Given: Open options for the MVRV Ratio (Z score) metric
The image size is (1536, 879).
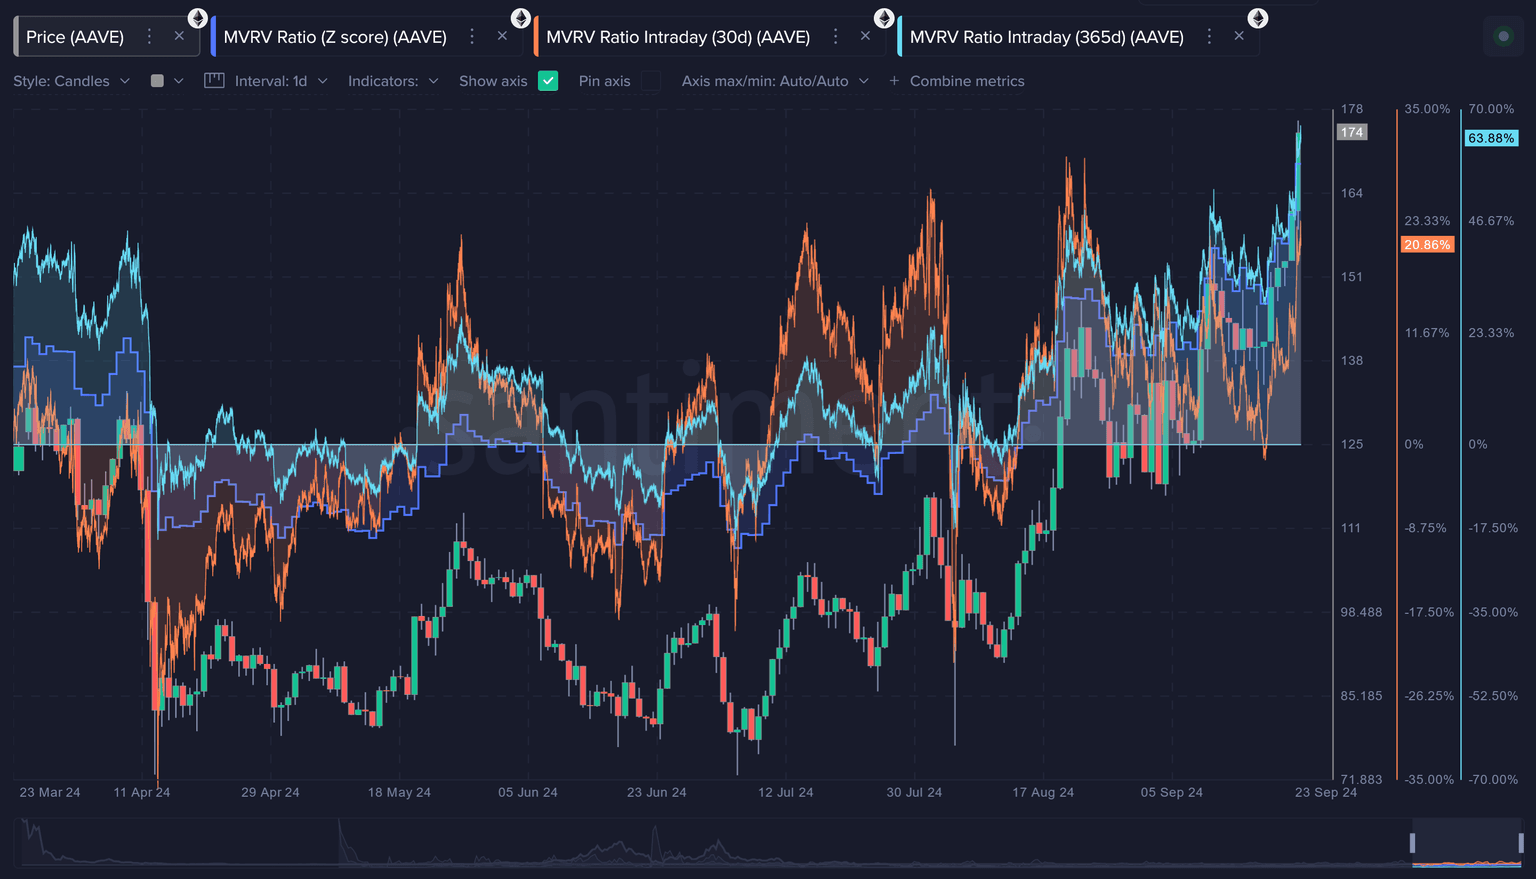Looking at the screenshot, I should tap(472, 37).
